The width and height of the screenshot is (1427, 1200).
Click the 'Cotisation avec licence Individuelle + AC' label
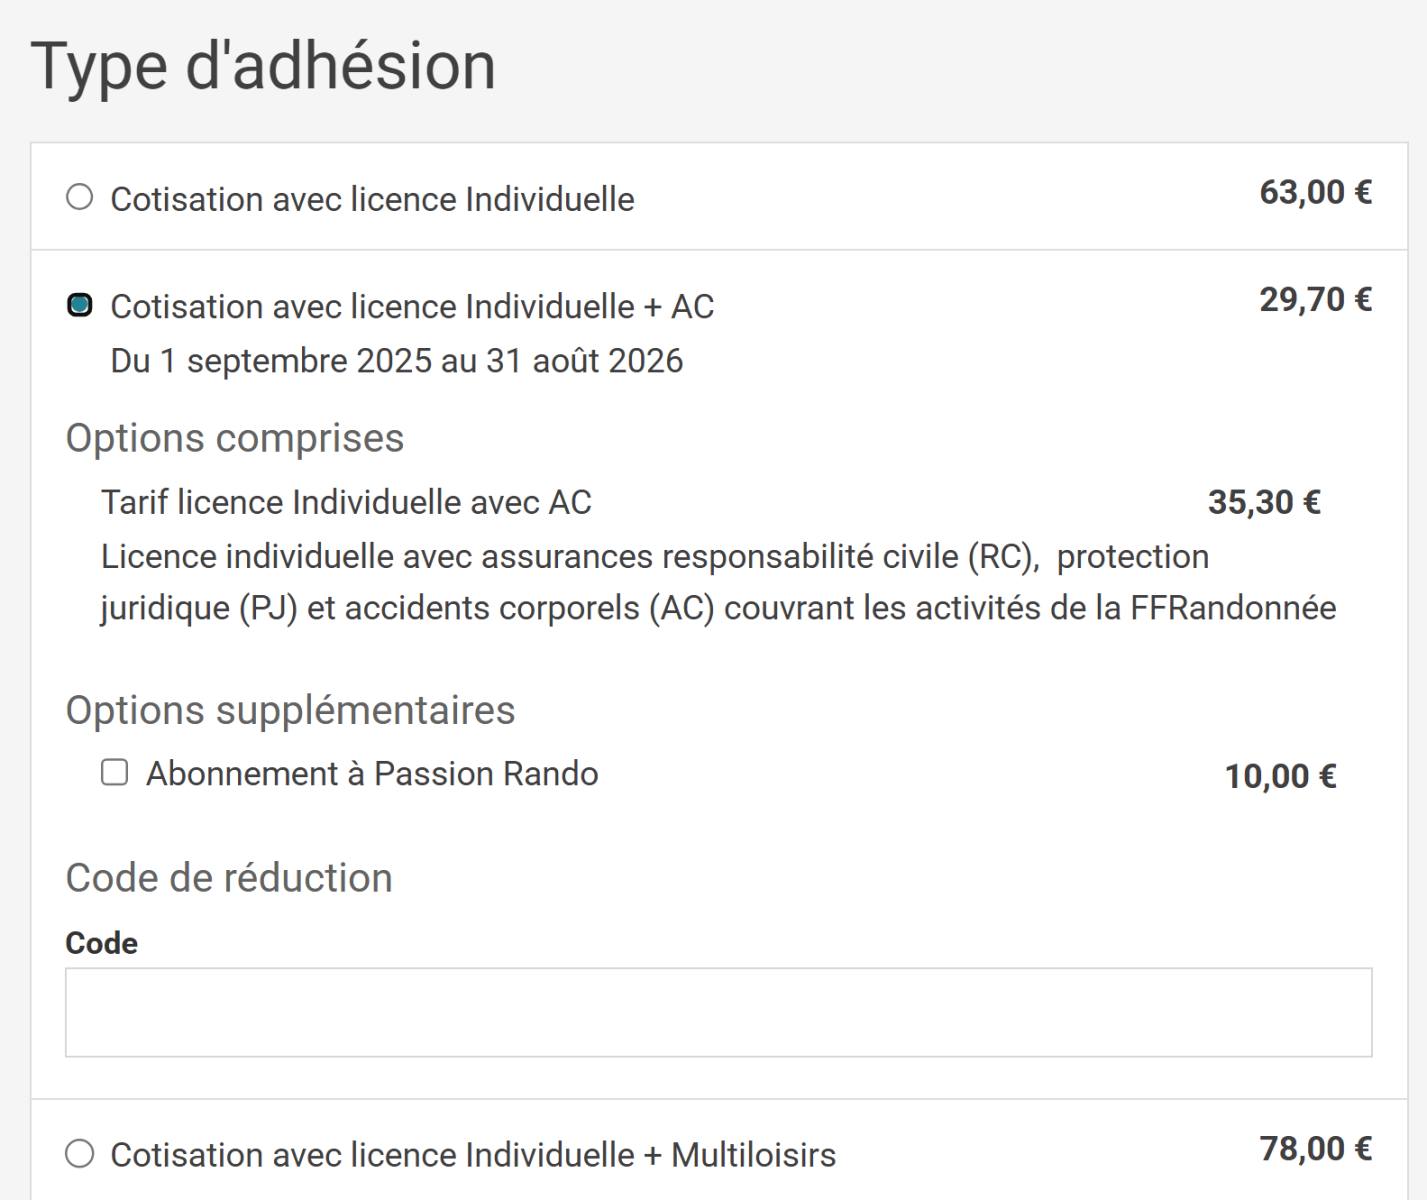point(412,306)
